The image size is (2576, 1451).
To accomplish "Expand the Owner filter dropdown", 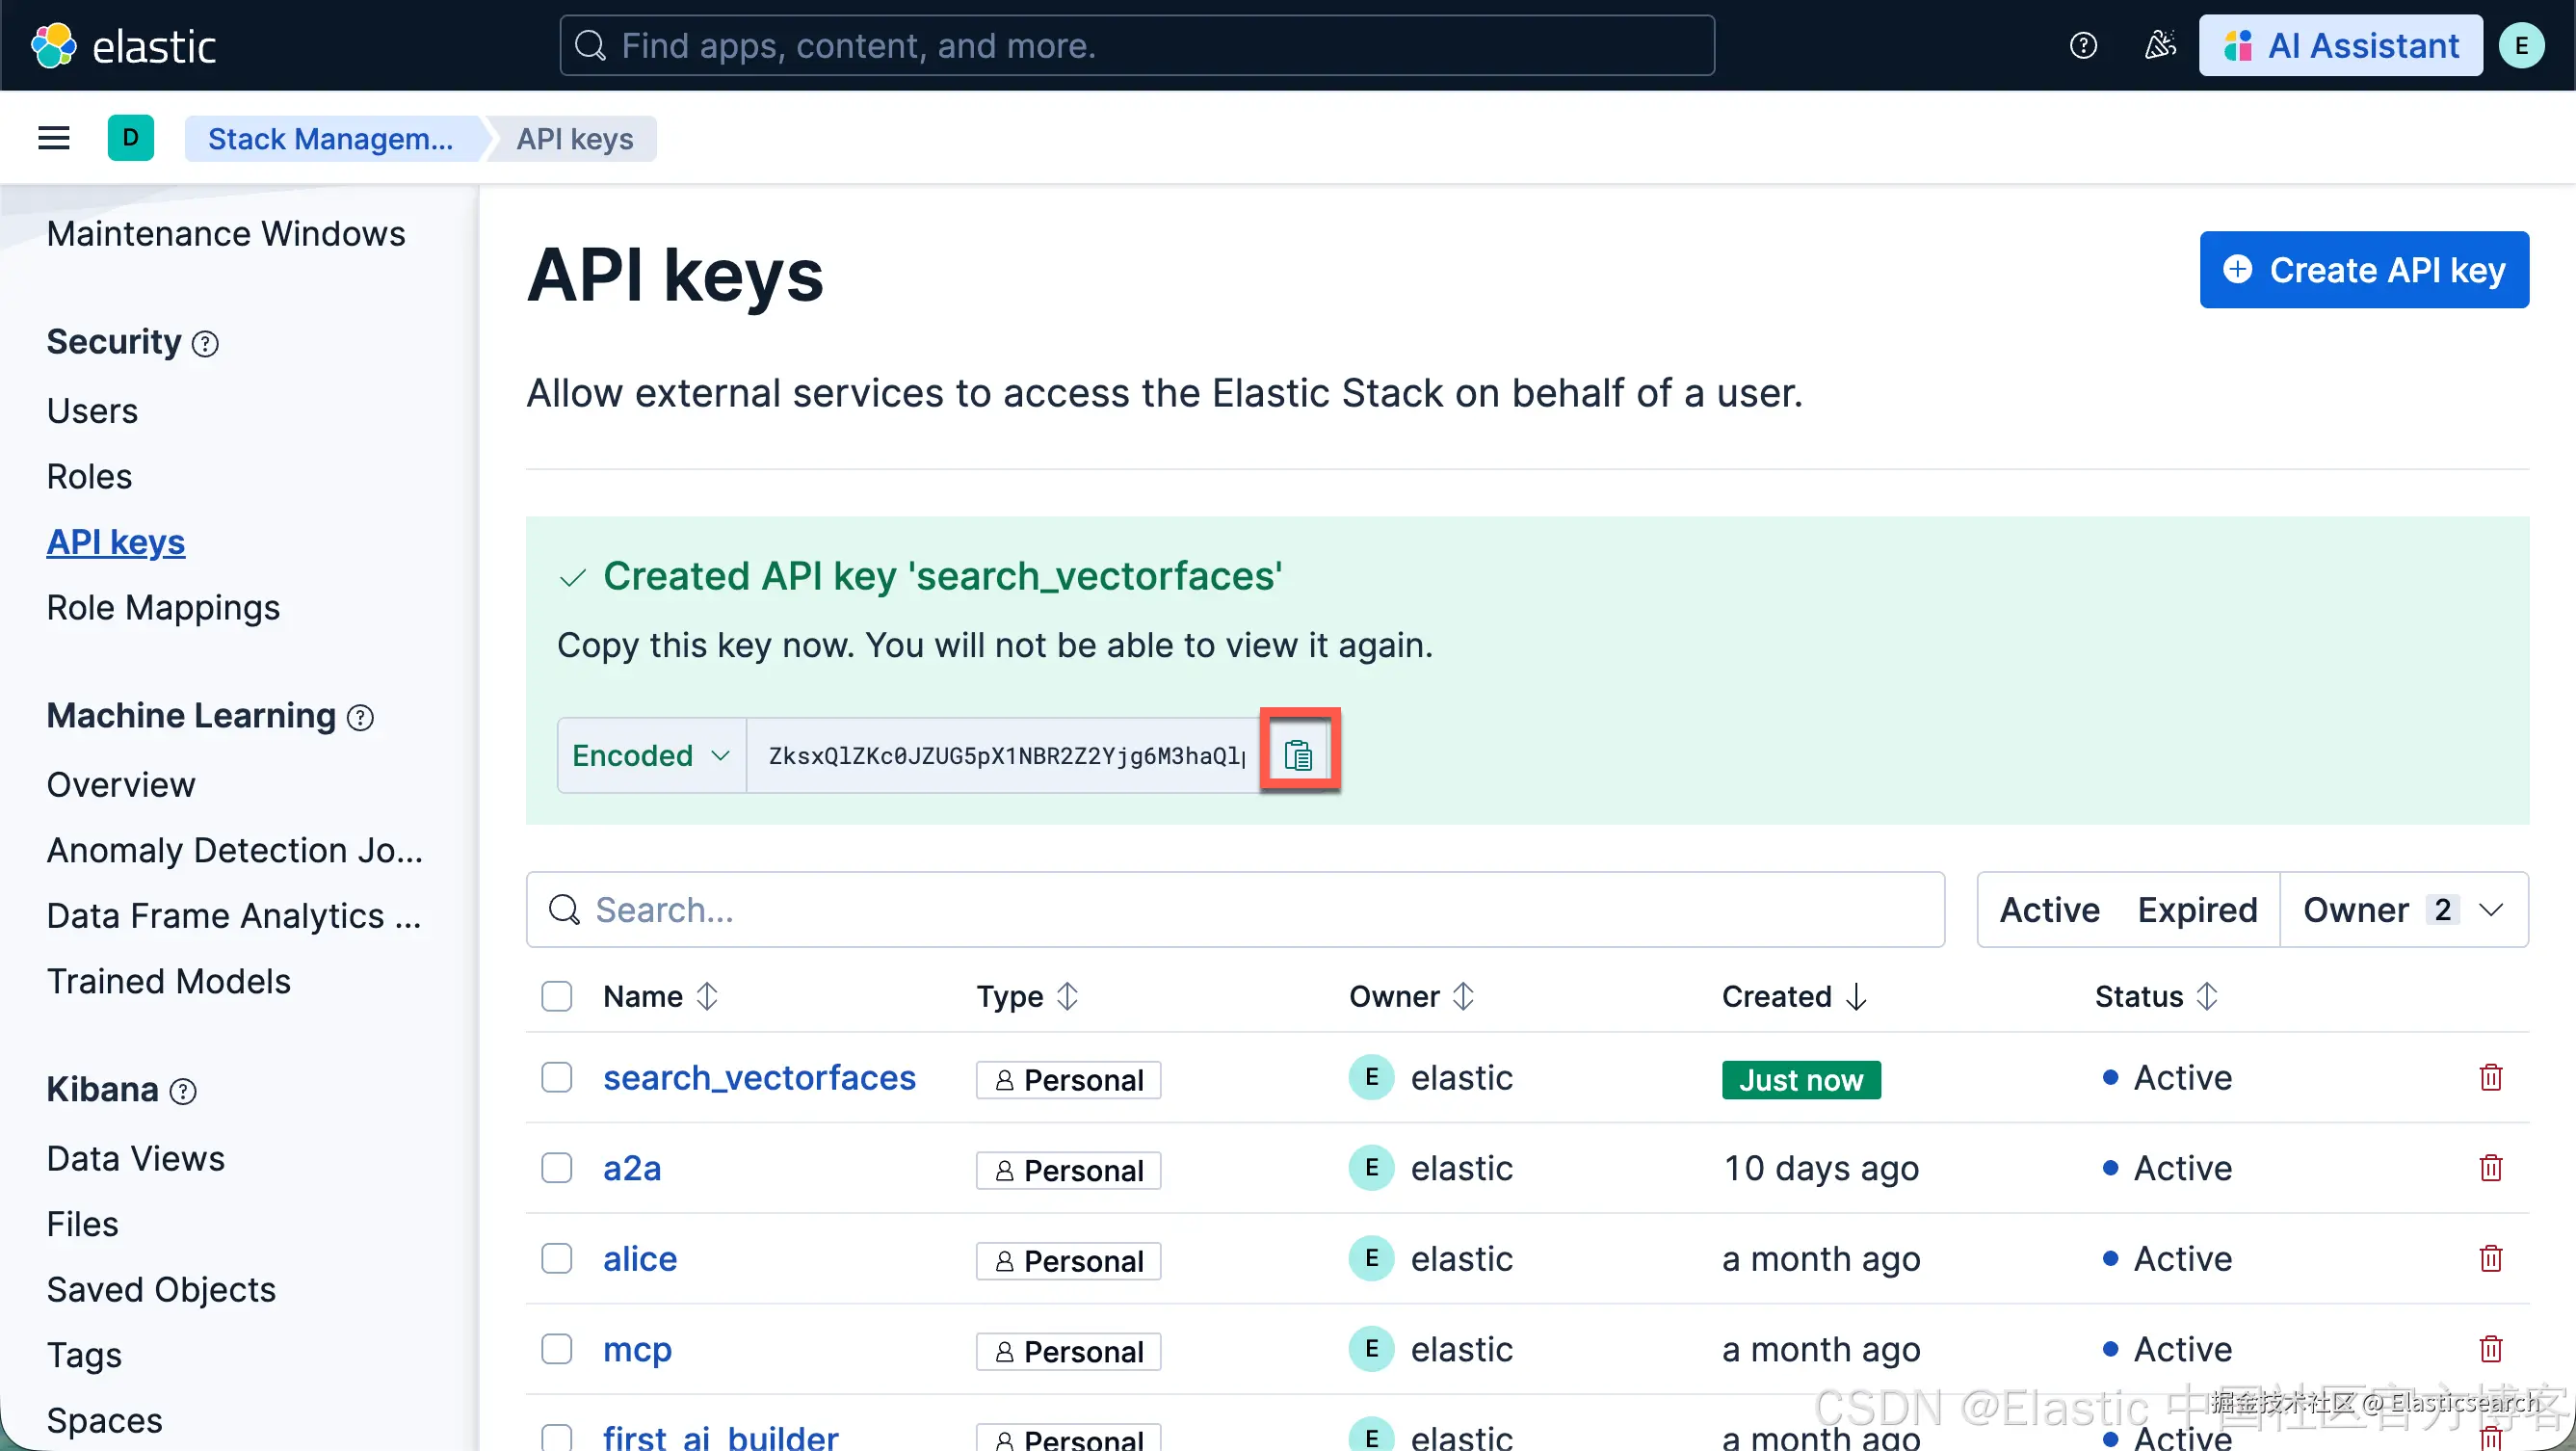I will click(2403, 910).
